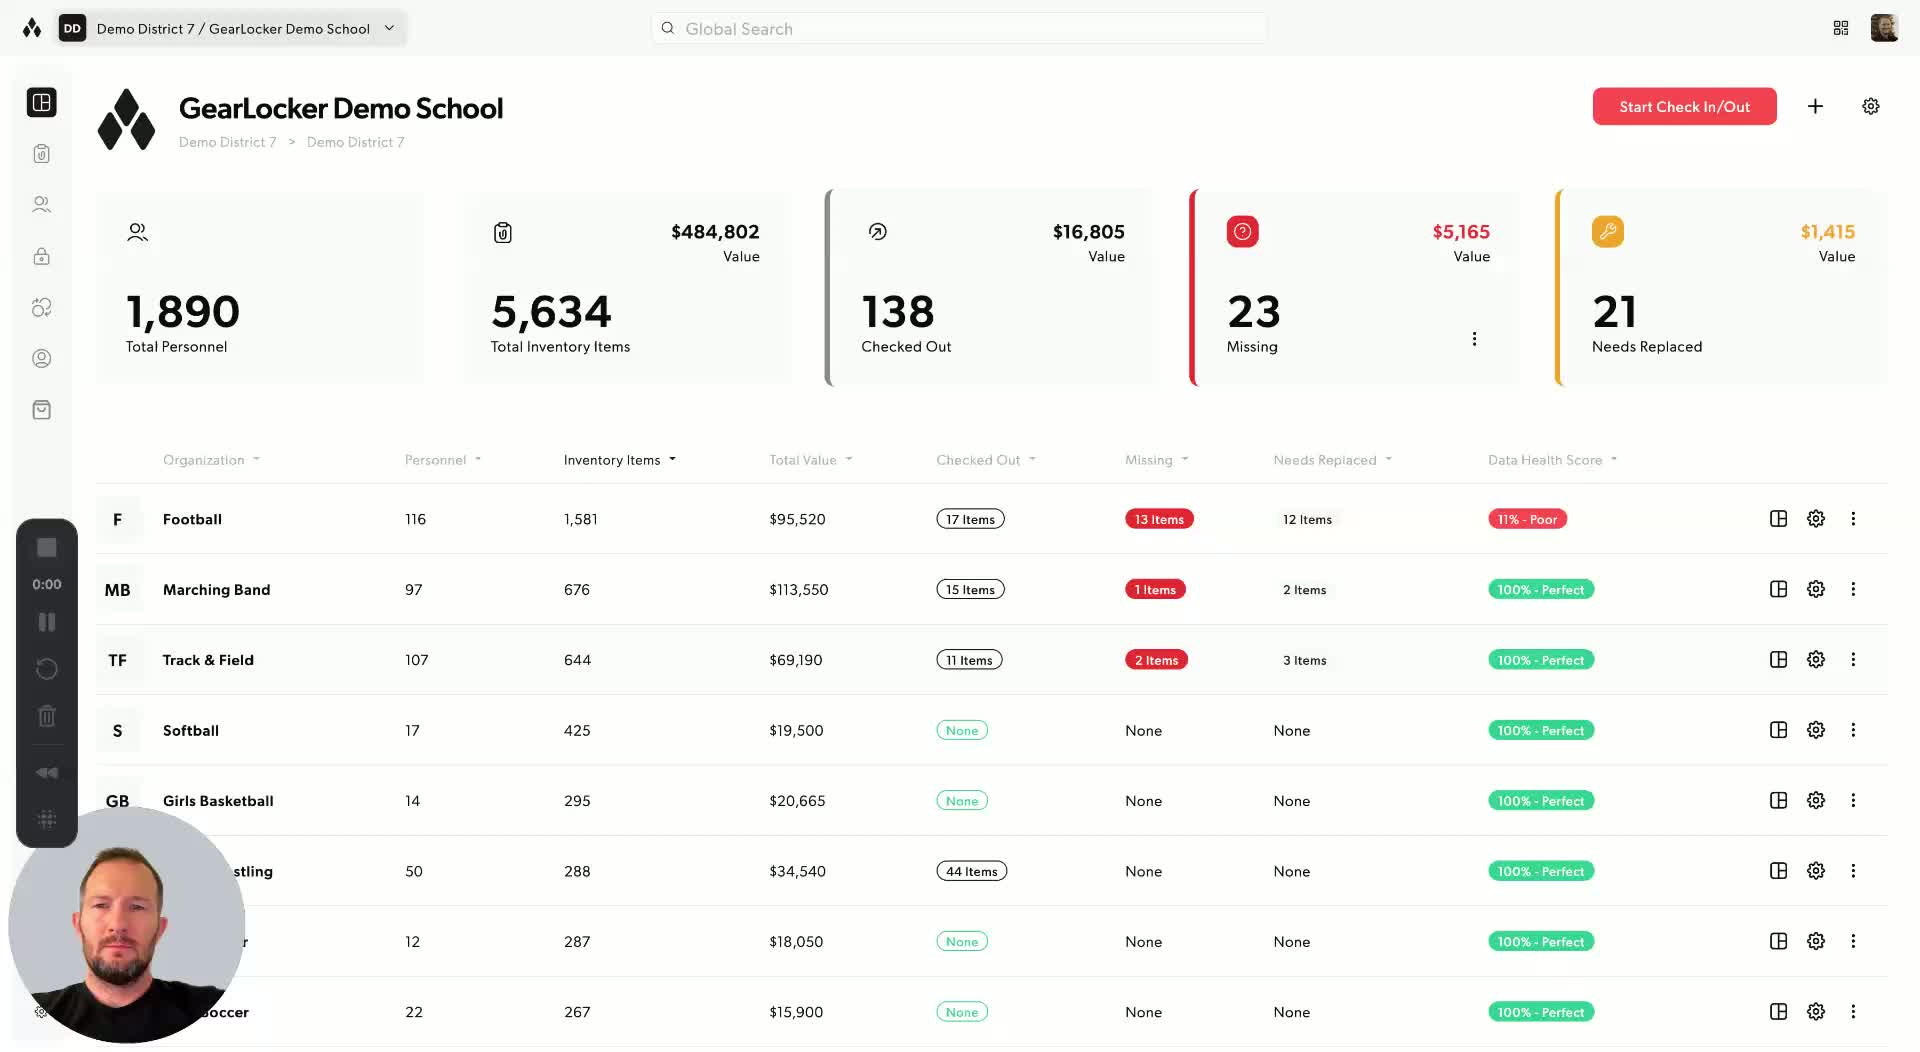Open the user avatar menu
This screenshot has width=1920, height=1052.
pyautogui.click(x=1884, y=28)
